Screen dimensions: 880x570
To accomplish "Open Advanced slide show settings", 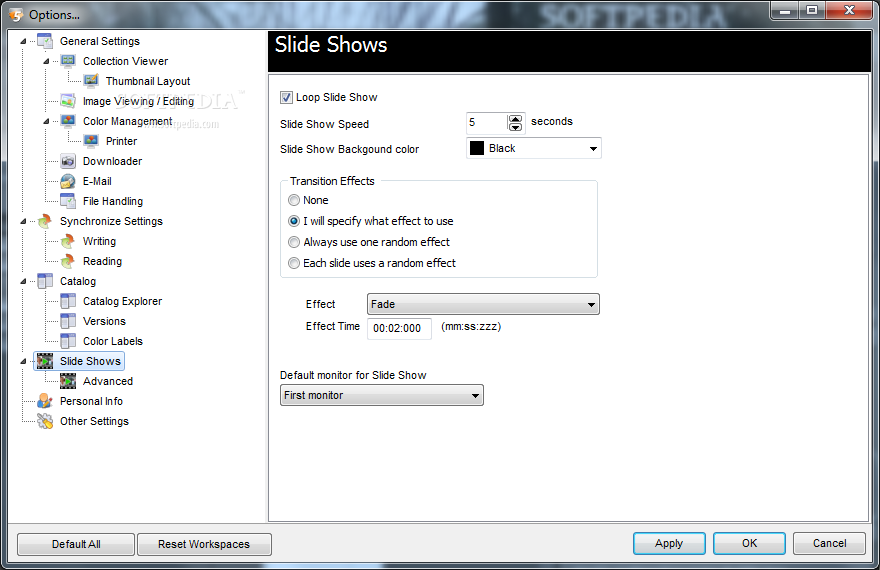I will [x=108, y=381].
